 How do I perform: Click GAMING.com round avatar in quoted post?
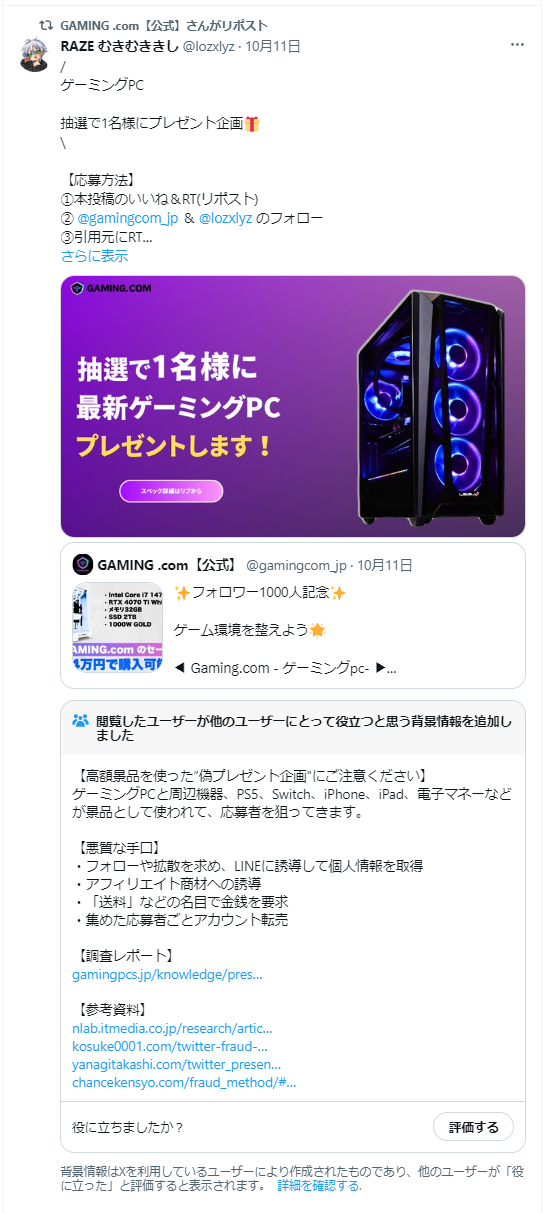83,564
